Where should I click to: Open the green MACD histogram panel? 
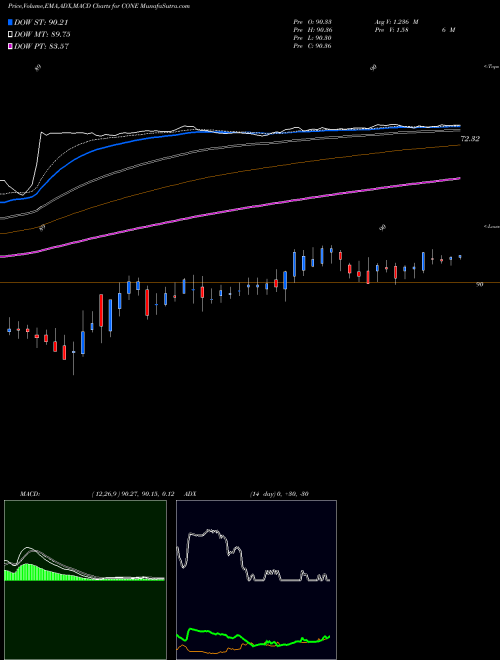(x=85, y=580)
